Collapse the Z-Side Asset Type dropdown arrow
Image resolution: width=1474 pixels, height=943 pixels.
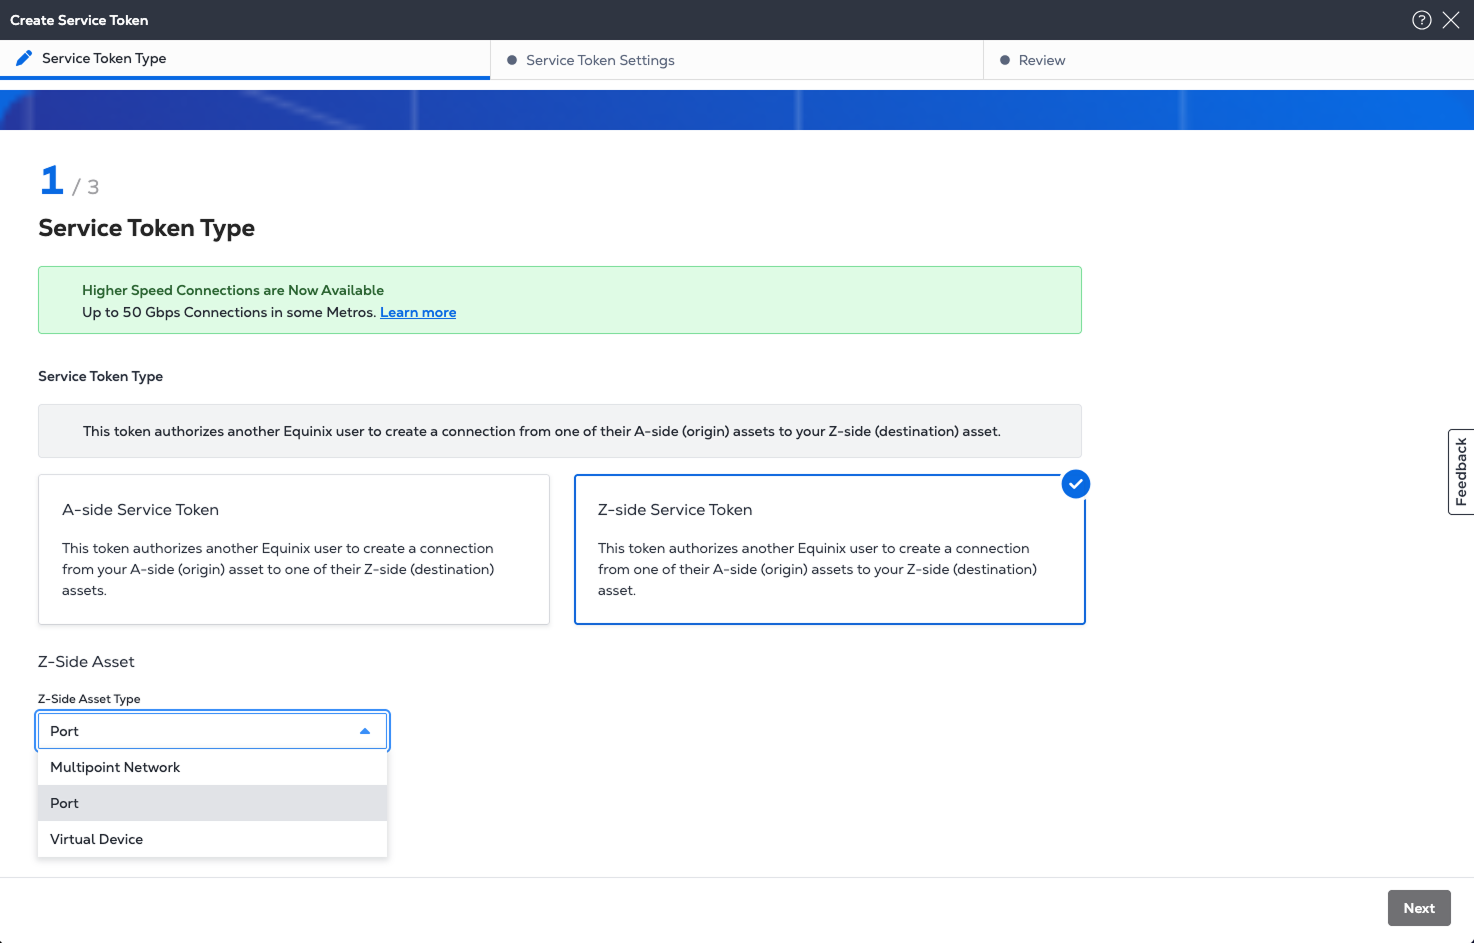365,731
